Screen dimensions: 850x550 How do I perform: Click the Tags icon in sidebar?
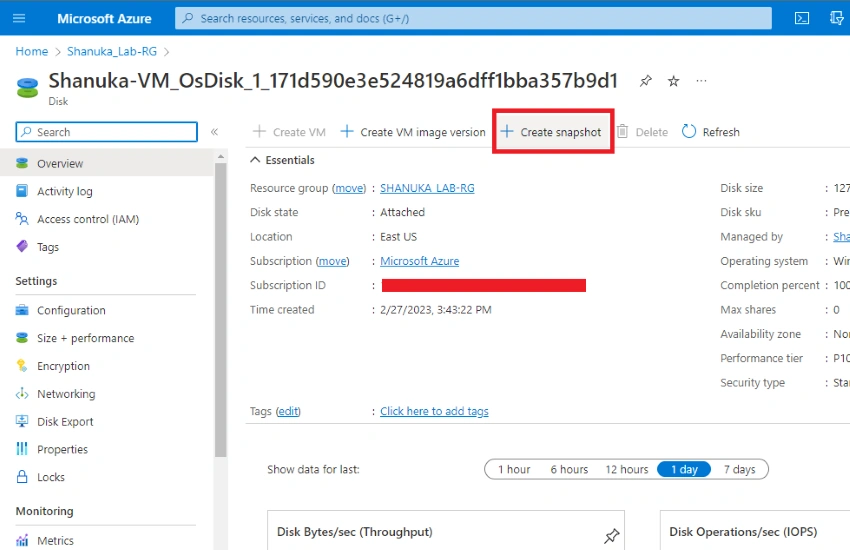pyautogui.click(x=22, y=247)
